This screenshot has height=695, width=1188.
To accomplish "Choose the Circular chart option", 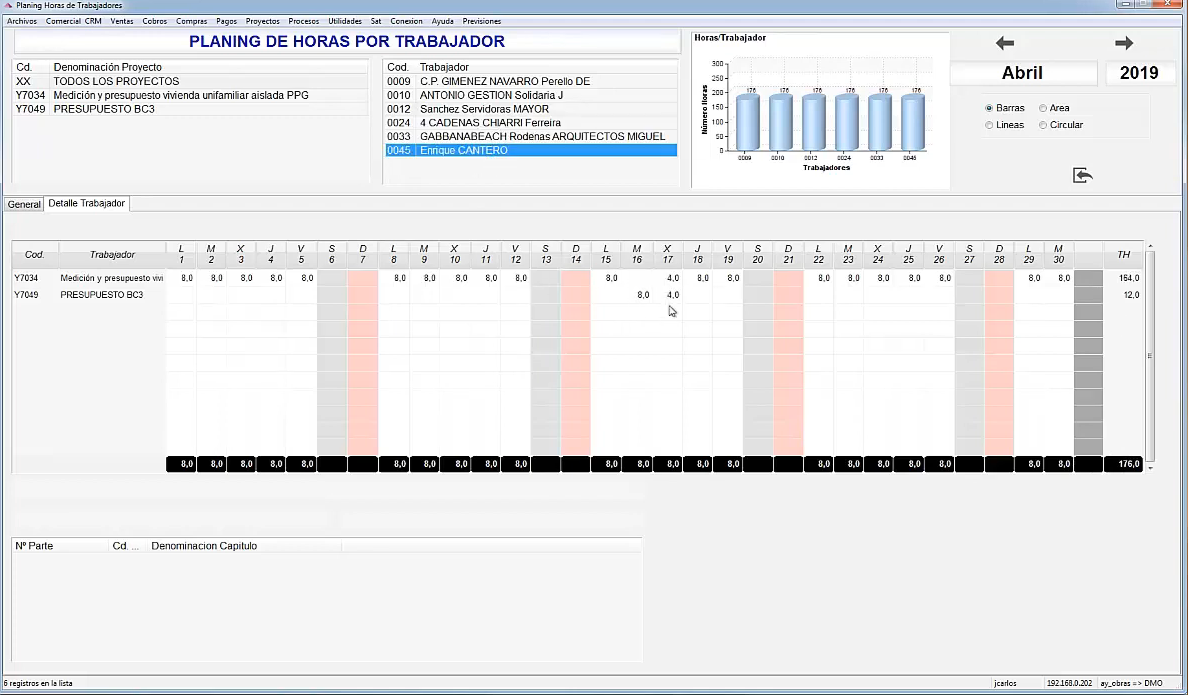I will (x=1043, y=125).
